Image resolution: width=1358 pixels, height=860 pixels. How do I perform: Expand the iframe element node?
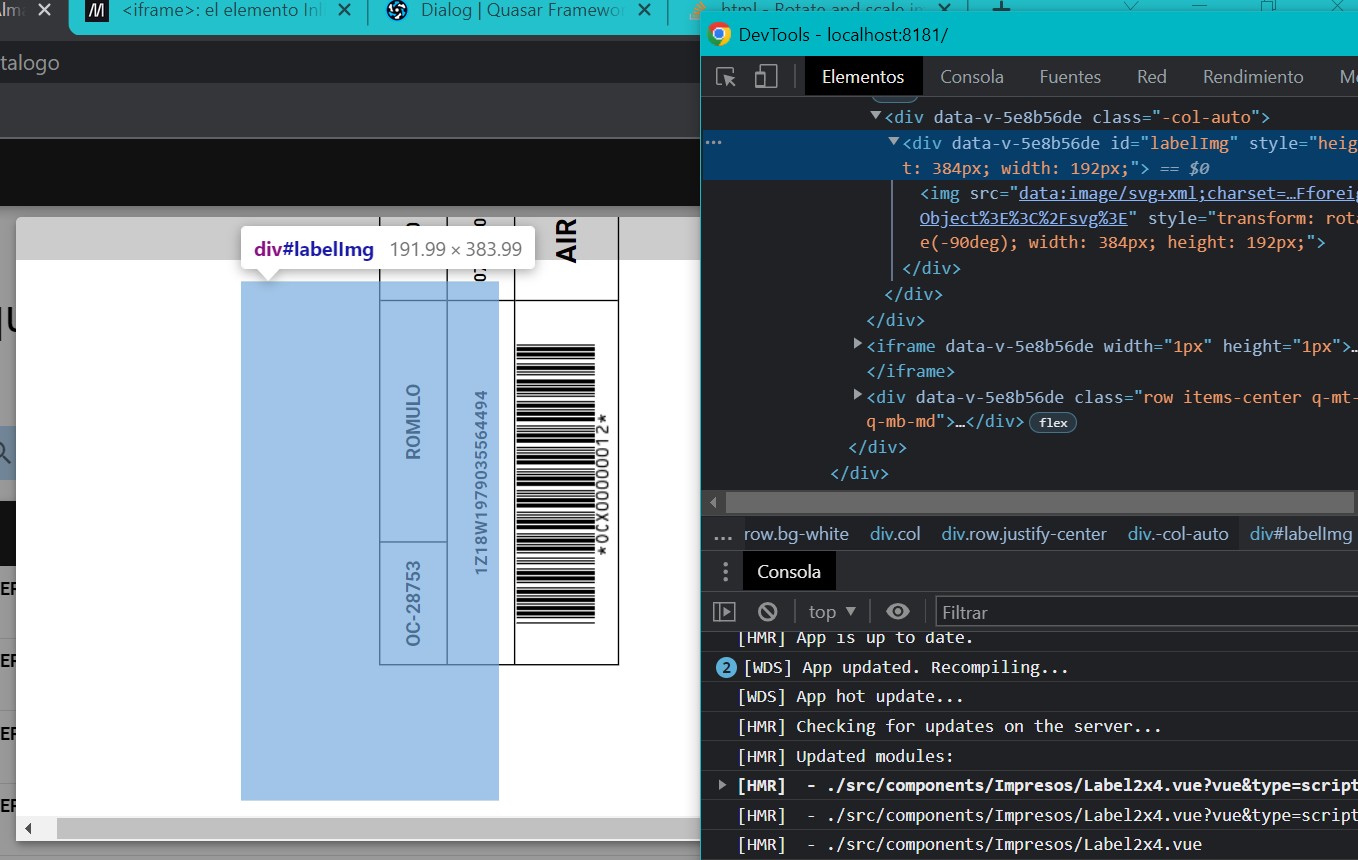point(858,345)
